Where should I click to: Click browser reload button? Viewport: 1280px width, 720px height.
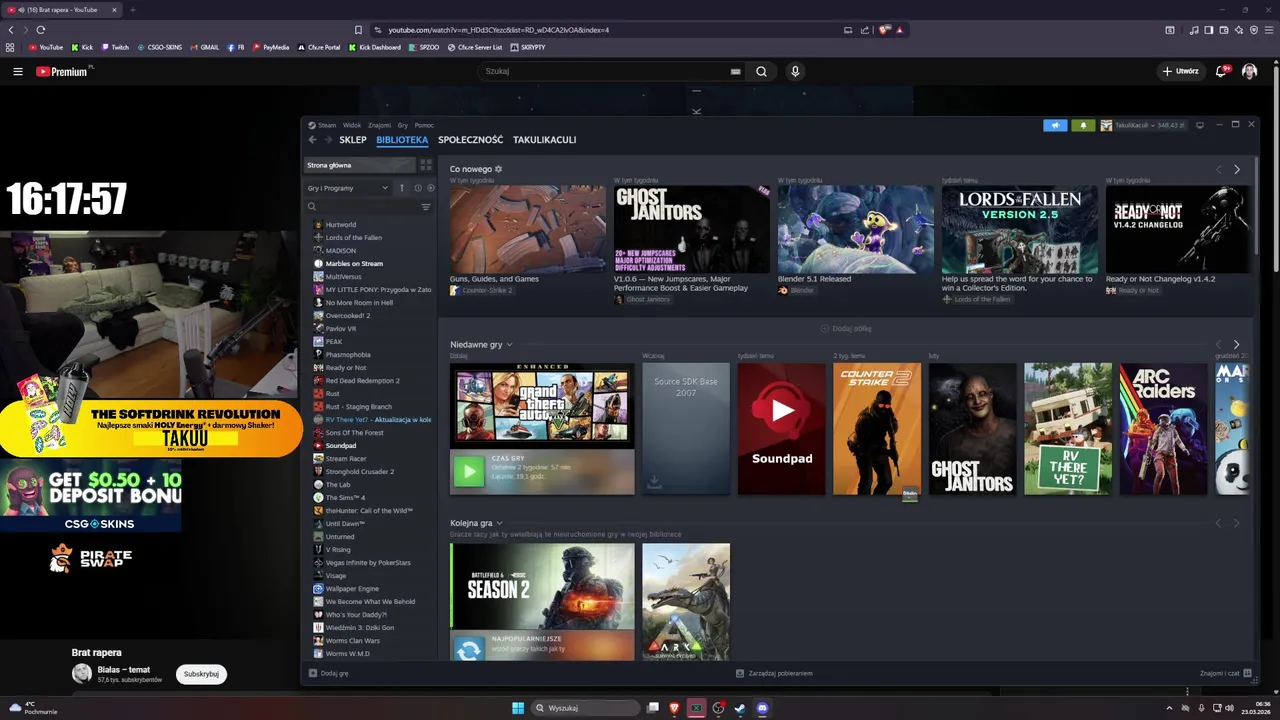coord(41,30)
